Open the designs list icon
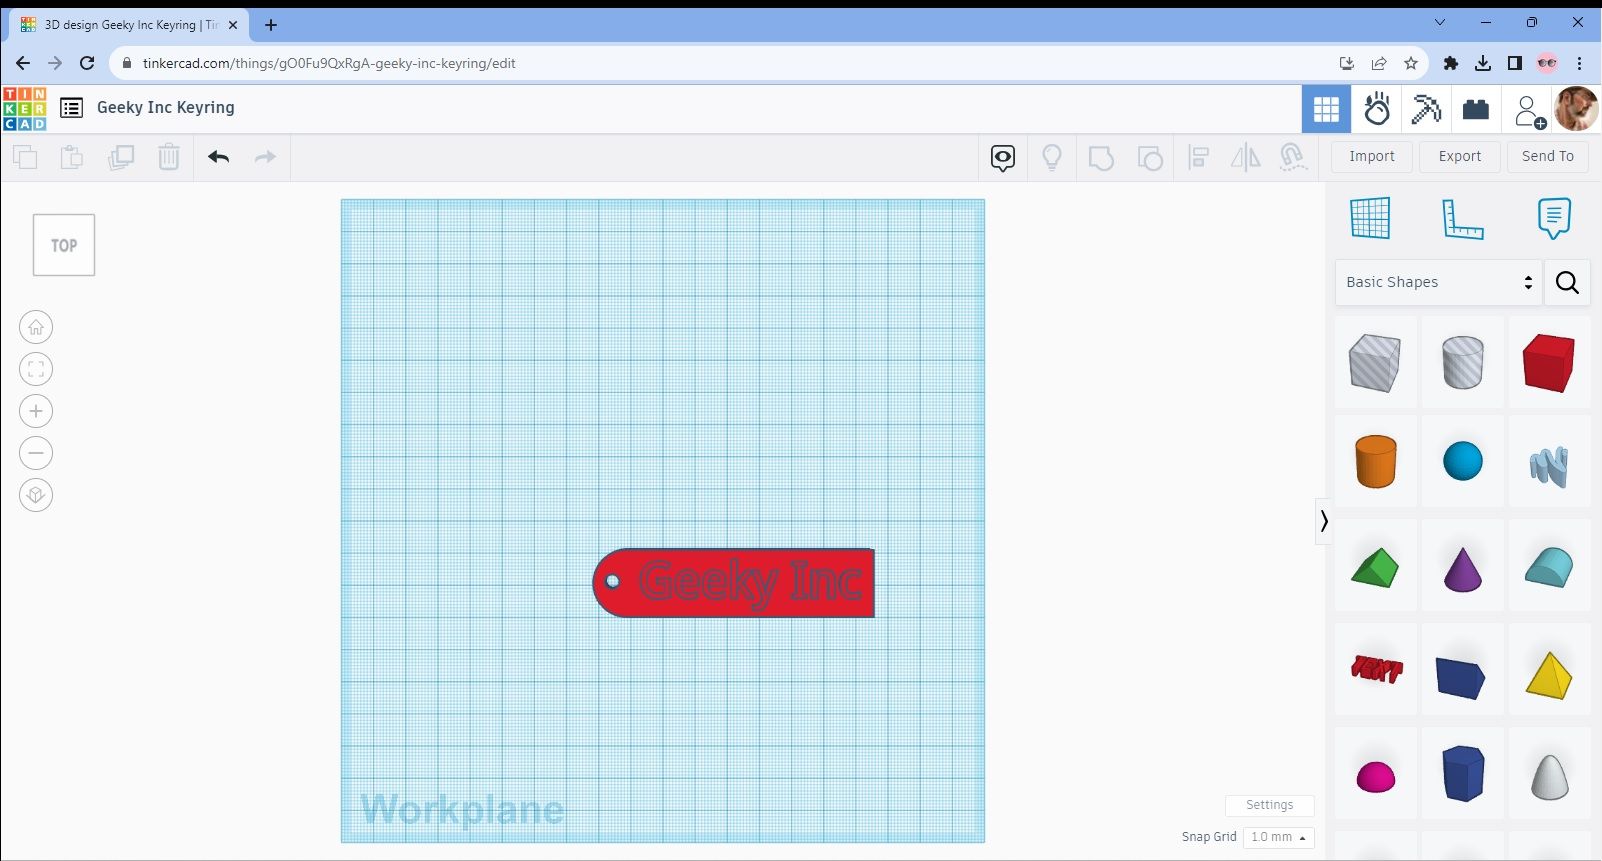This screenshot has width=1602, height=861. (71, 108)
